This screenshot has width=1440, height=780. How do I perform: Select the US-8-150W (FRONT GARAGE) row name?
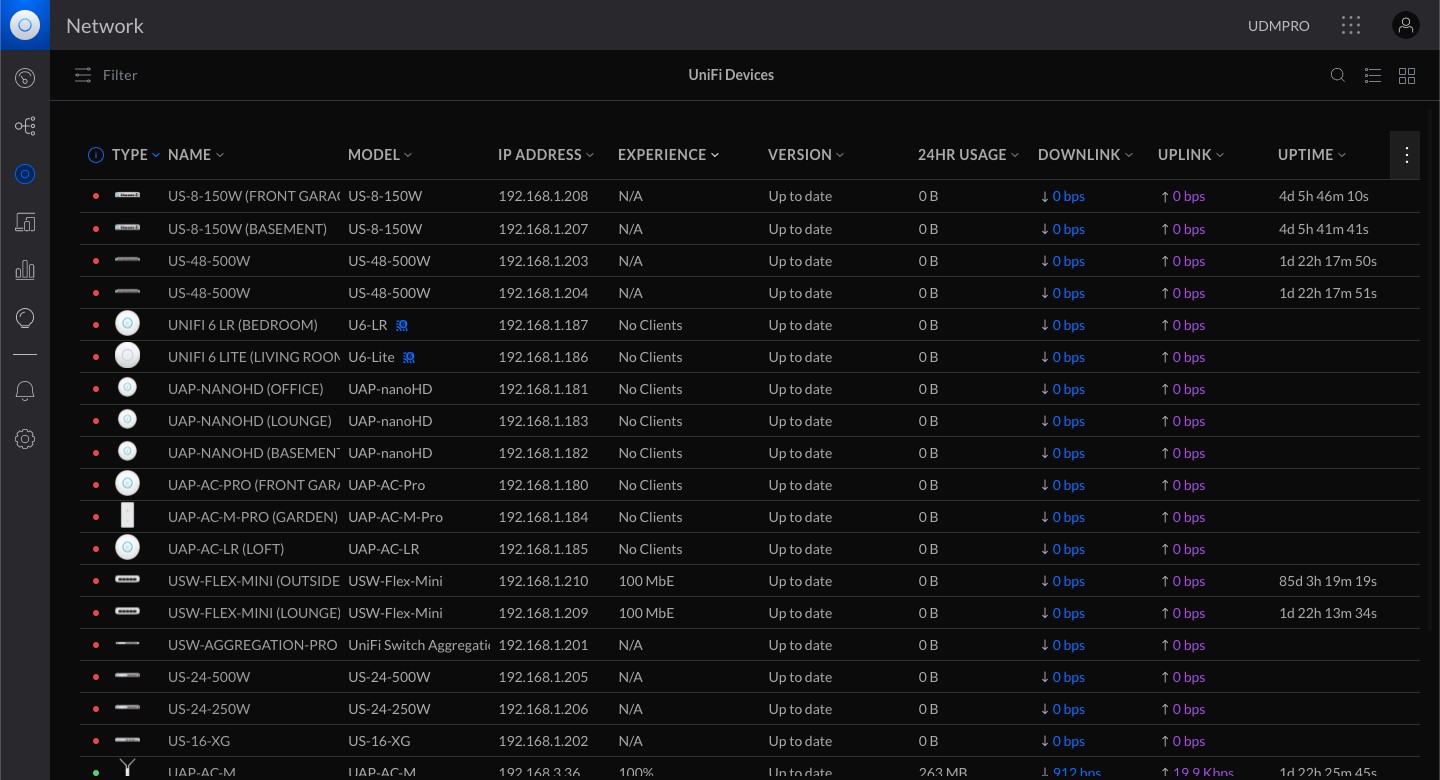[x=254, y=196]
